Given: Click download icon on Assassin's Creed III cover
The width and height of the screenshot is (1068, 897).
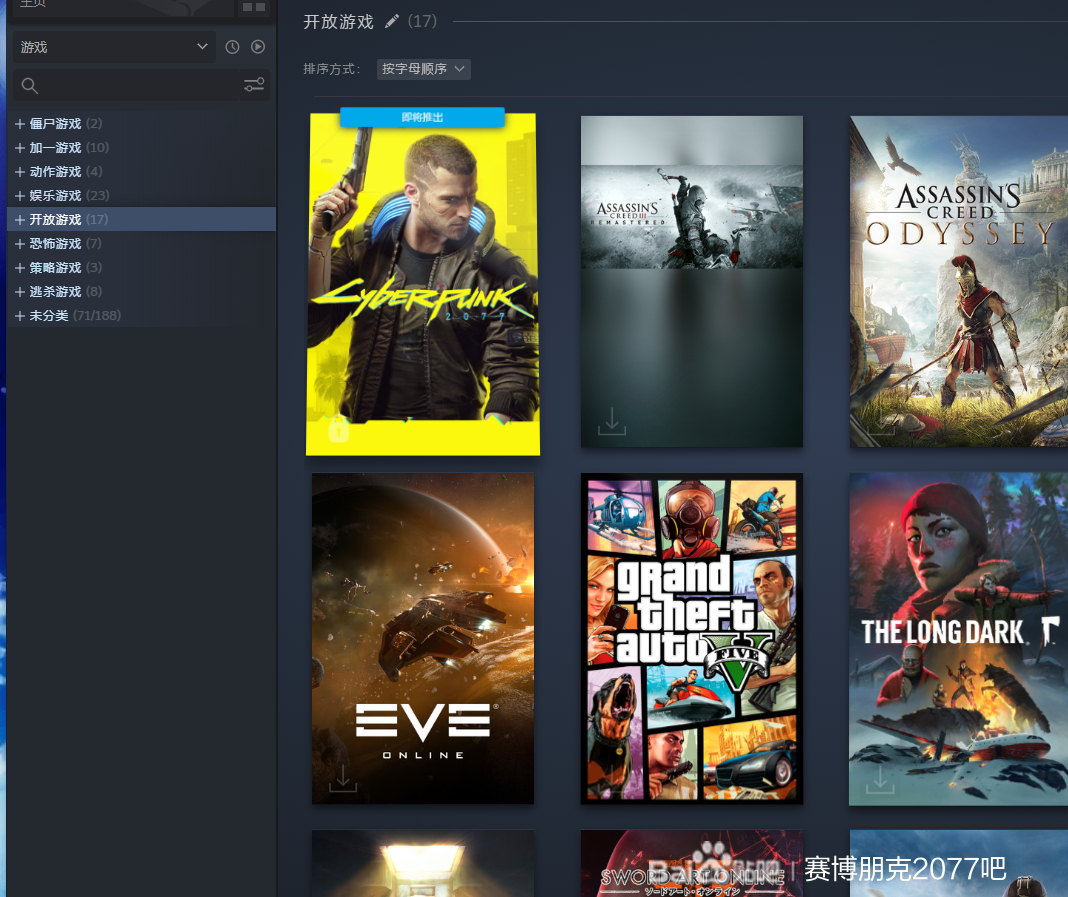Looking at the screenshot, I should coord(612,422).
